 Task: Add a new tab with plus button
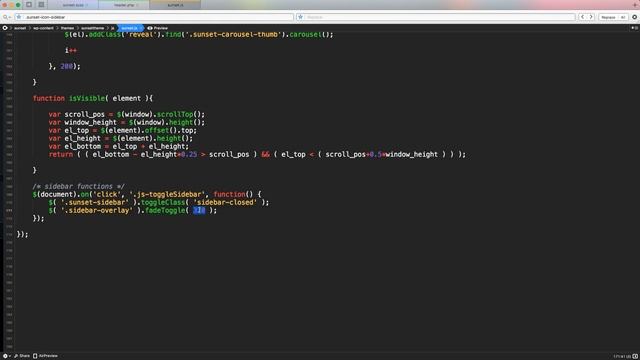pyautogui.click(x=636, y=4)
